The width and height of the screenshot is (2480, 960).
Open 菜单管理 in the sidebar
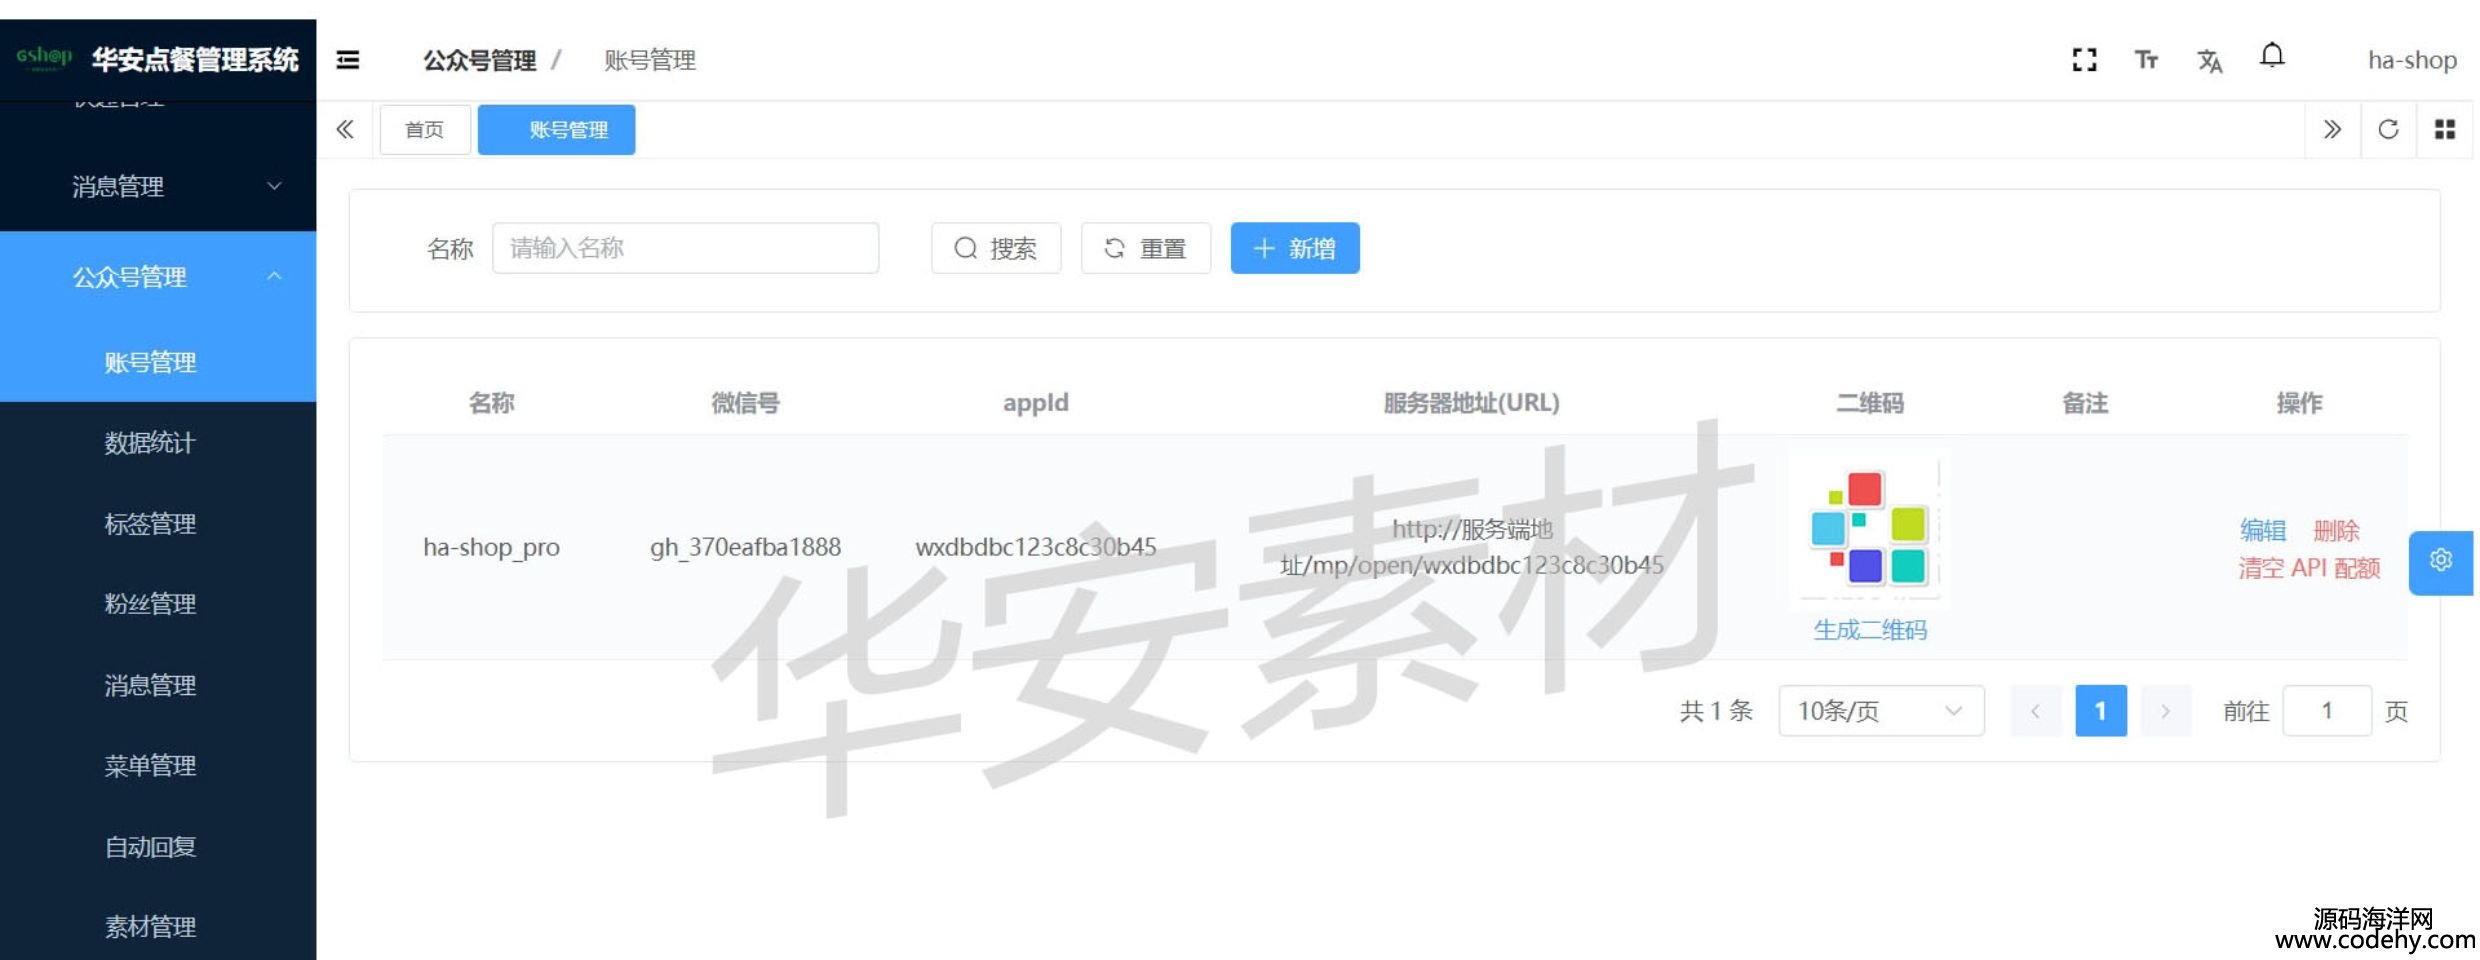coord(158,766)
